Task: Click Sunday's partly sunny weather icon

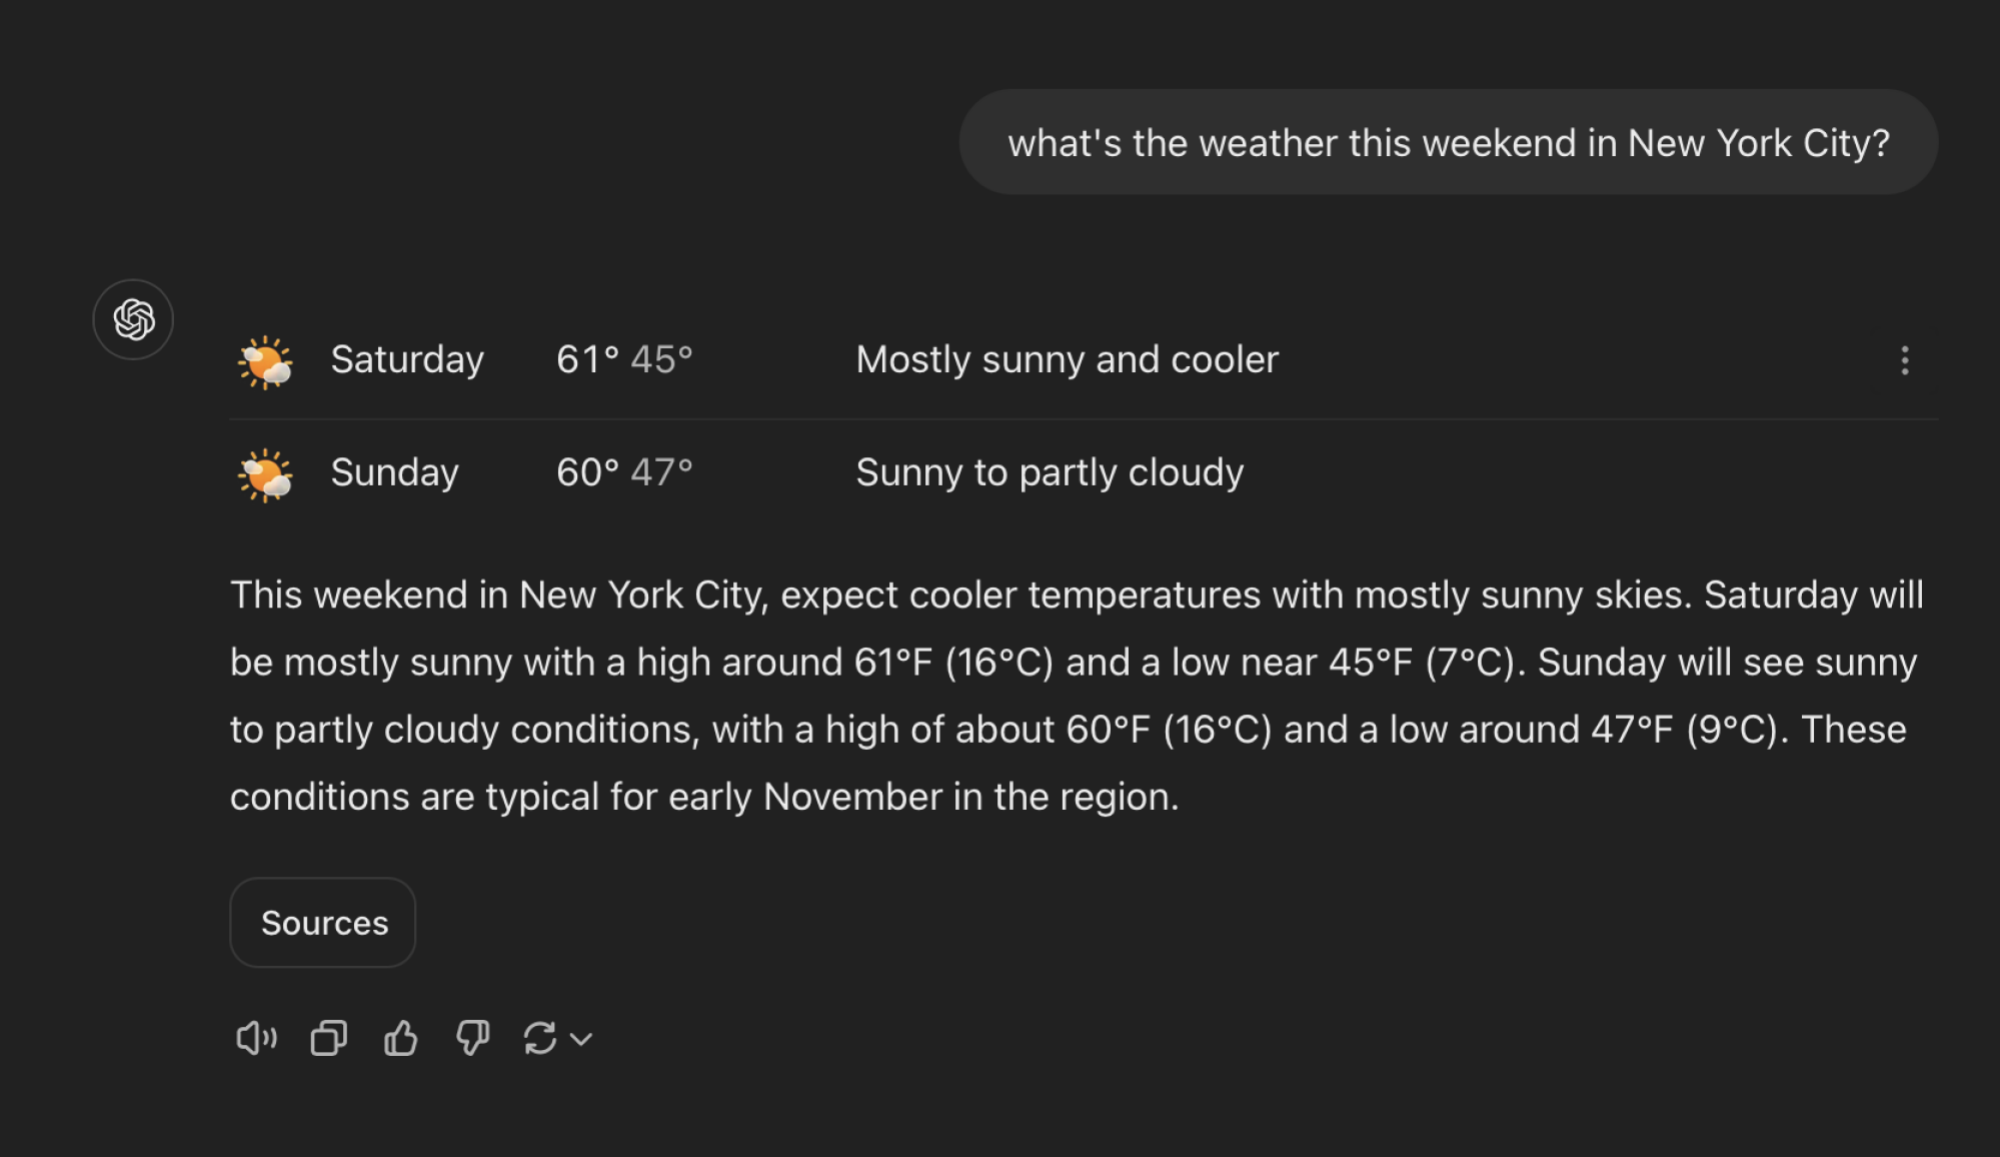Action: [x=265, y=477]
